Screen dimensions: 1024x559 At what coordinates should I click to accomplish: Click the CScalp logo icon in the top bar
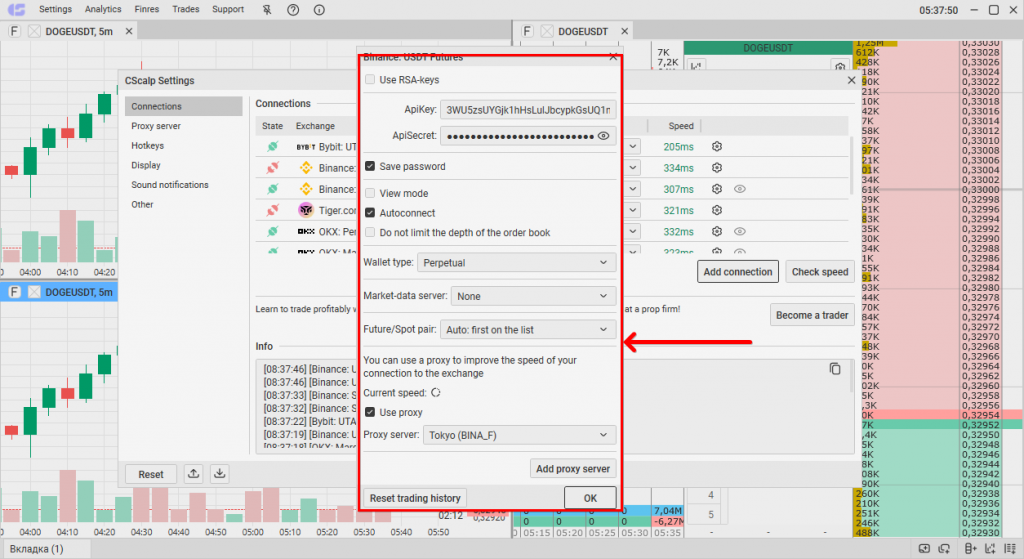(16, 10)
